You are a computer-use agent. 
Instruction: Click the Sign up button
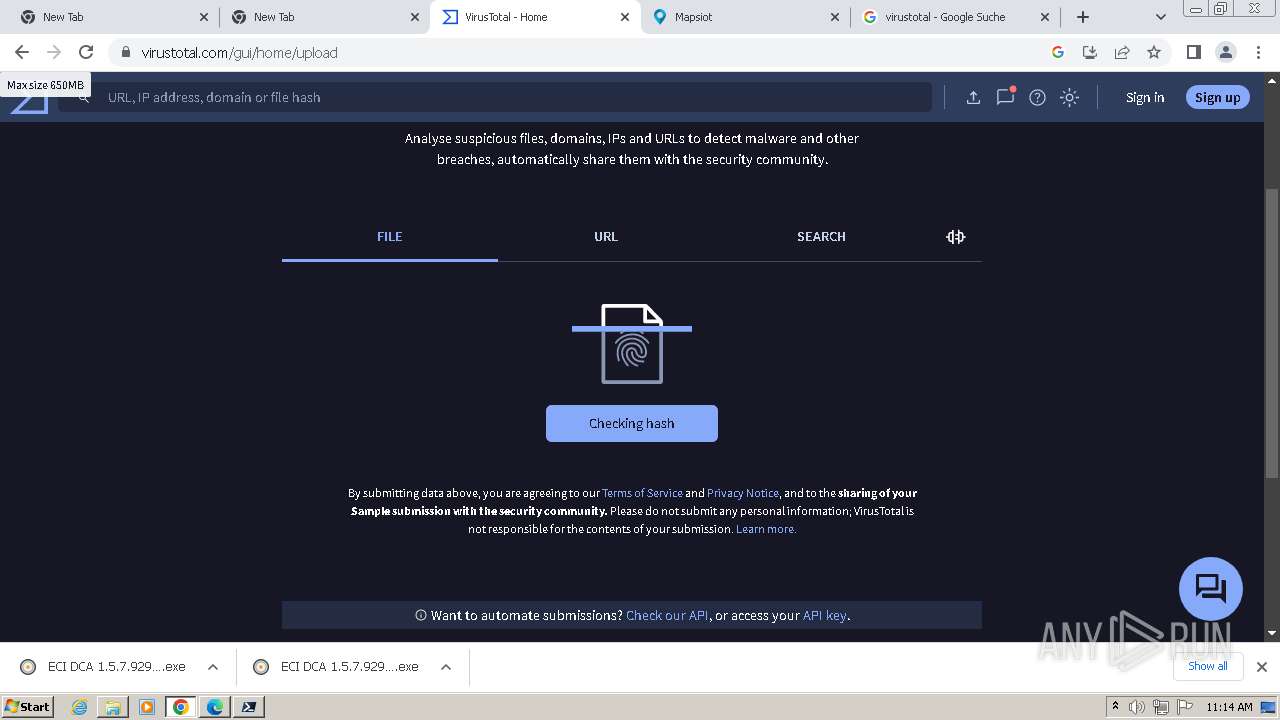[1217, 97]
